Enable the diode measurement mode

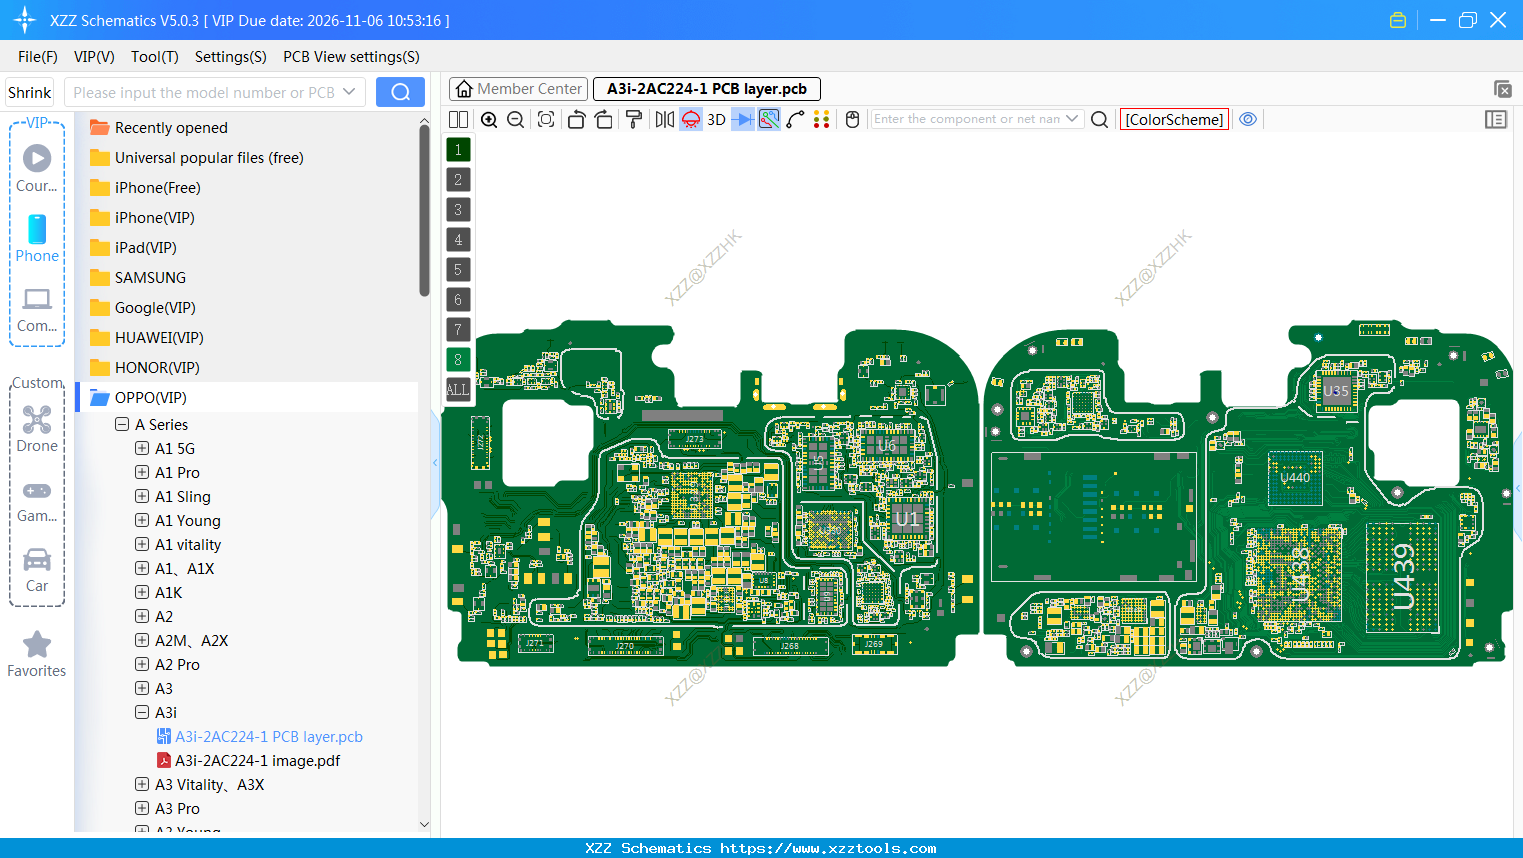point(743,119)
